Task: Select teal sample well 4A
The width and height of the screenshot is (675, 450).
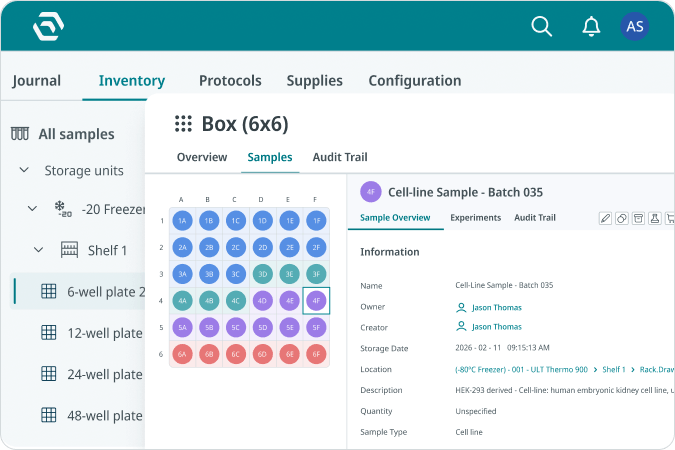Action: click(183, 301)
